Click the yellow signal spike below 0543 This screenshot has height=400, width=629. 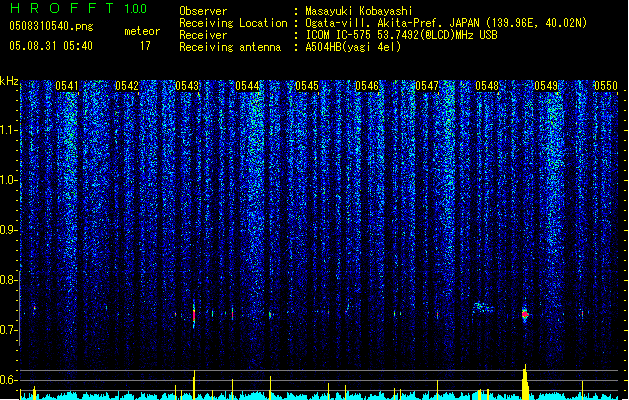[x=194, y=385]
